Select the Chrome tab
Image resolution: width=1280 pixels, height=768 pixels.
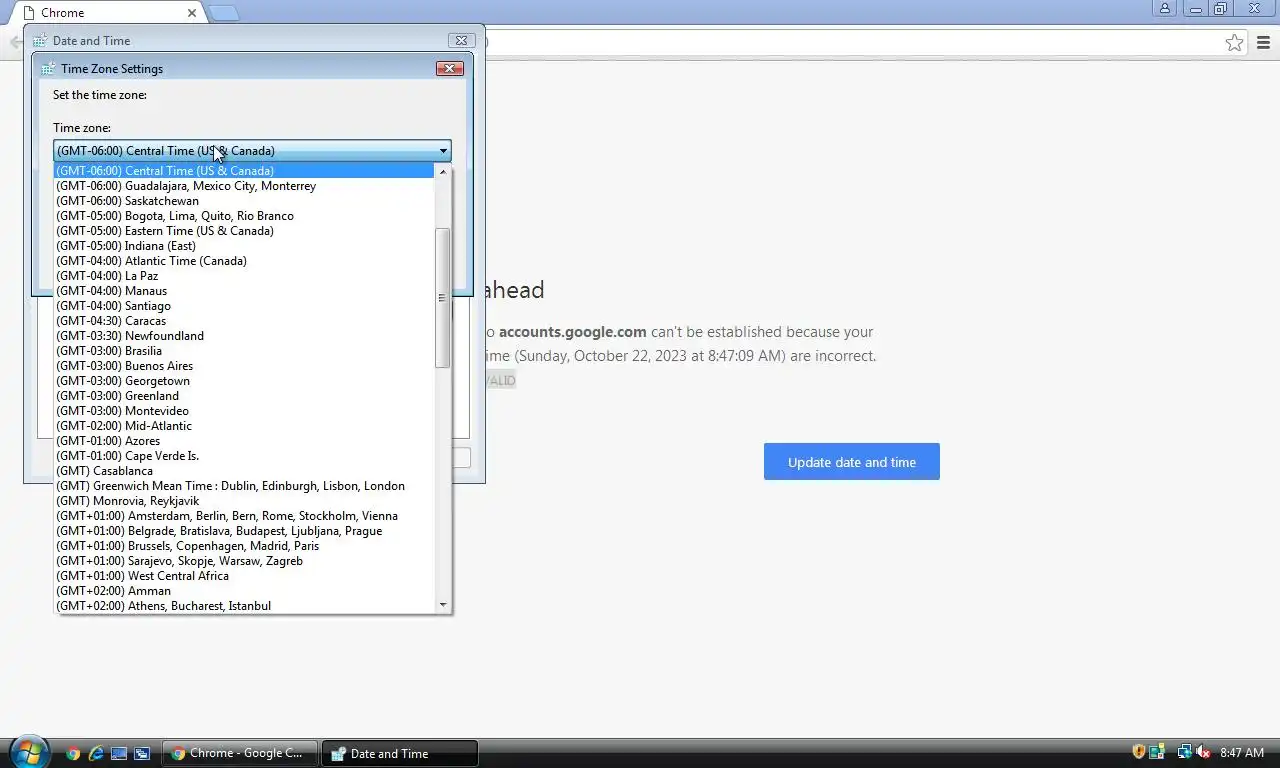tap(107, 13)
